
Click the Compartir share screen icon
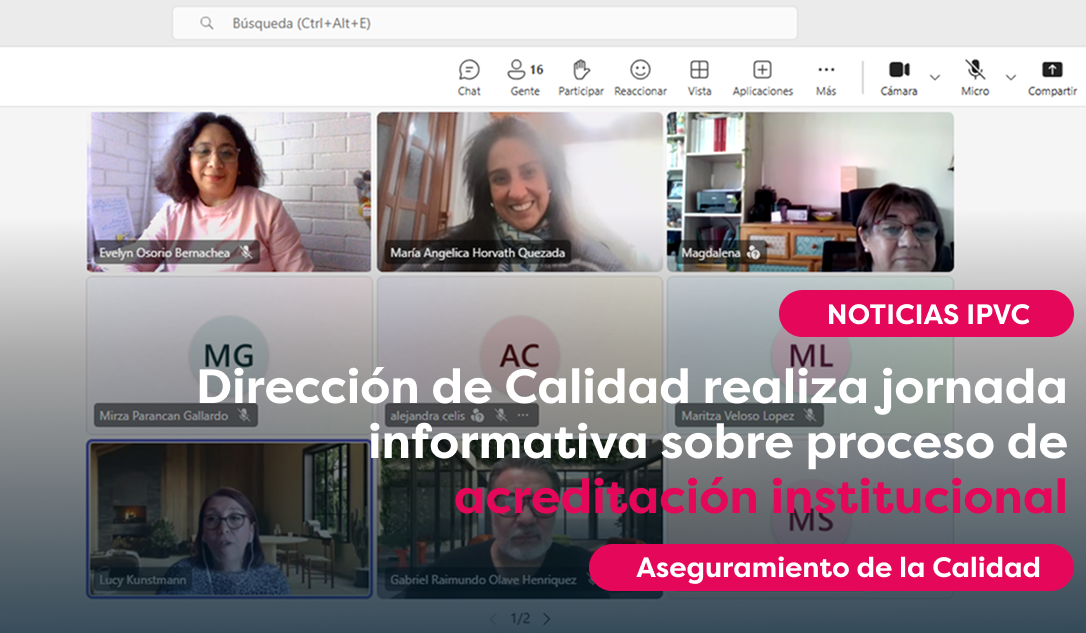(x=1052, y=70)
